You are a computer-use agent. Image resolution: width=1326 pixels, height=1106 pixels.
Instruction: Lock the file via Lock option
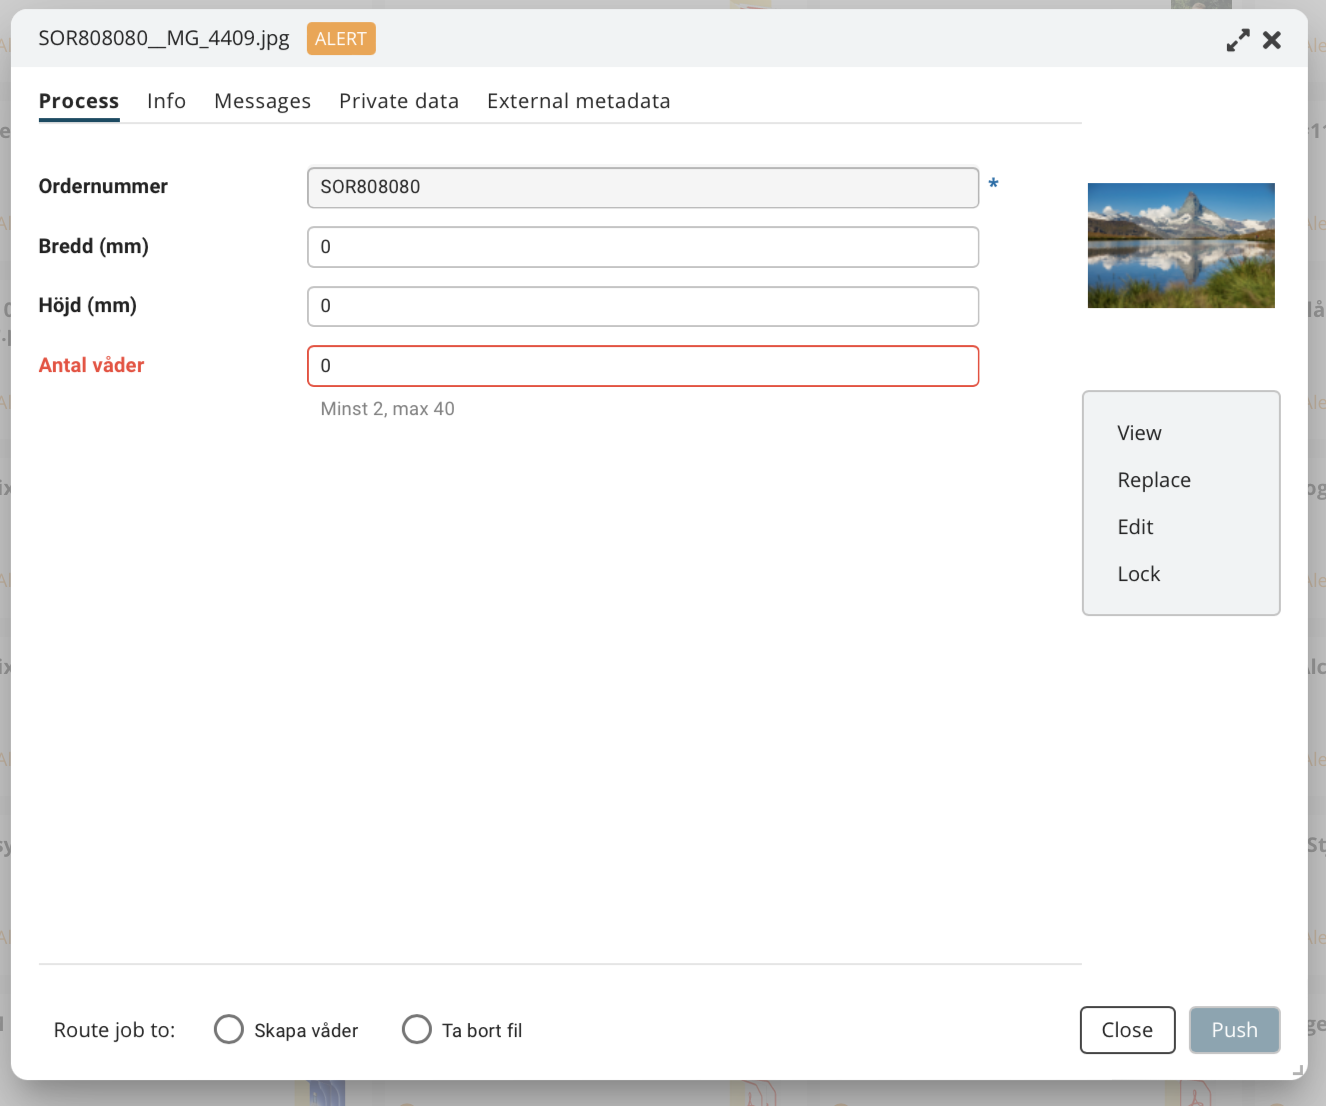point(1138,574)
